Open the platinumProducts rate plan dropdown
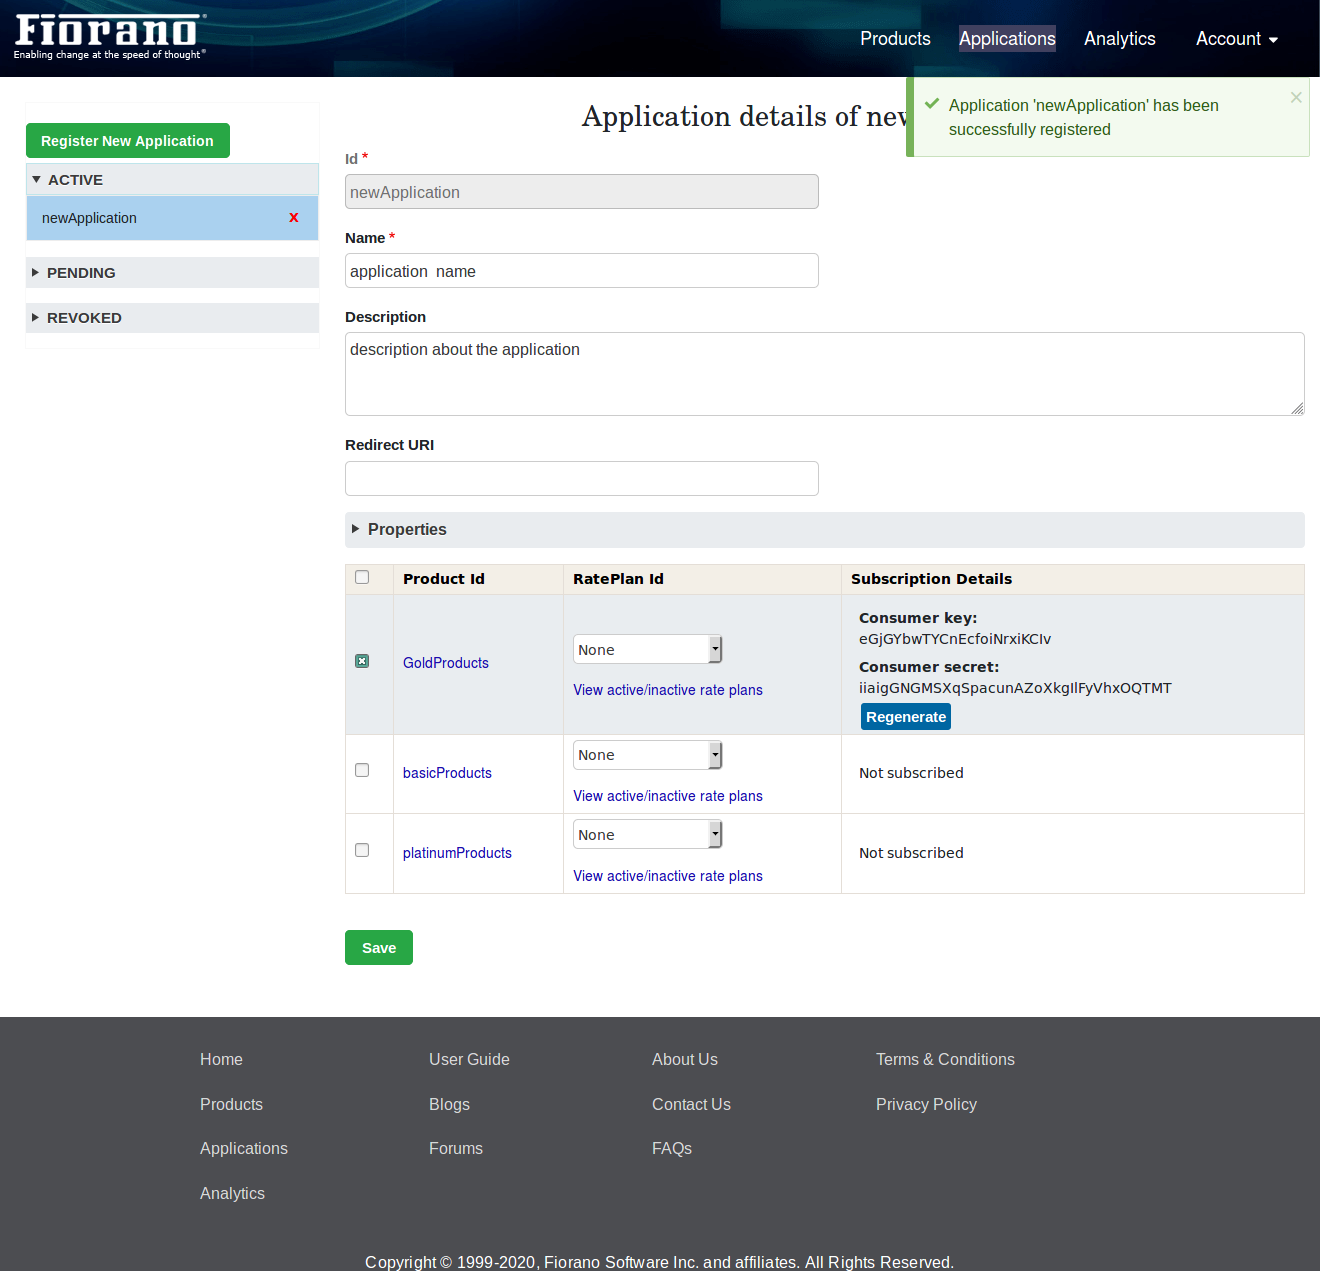 coord(647,834)
